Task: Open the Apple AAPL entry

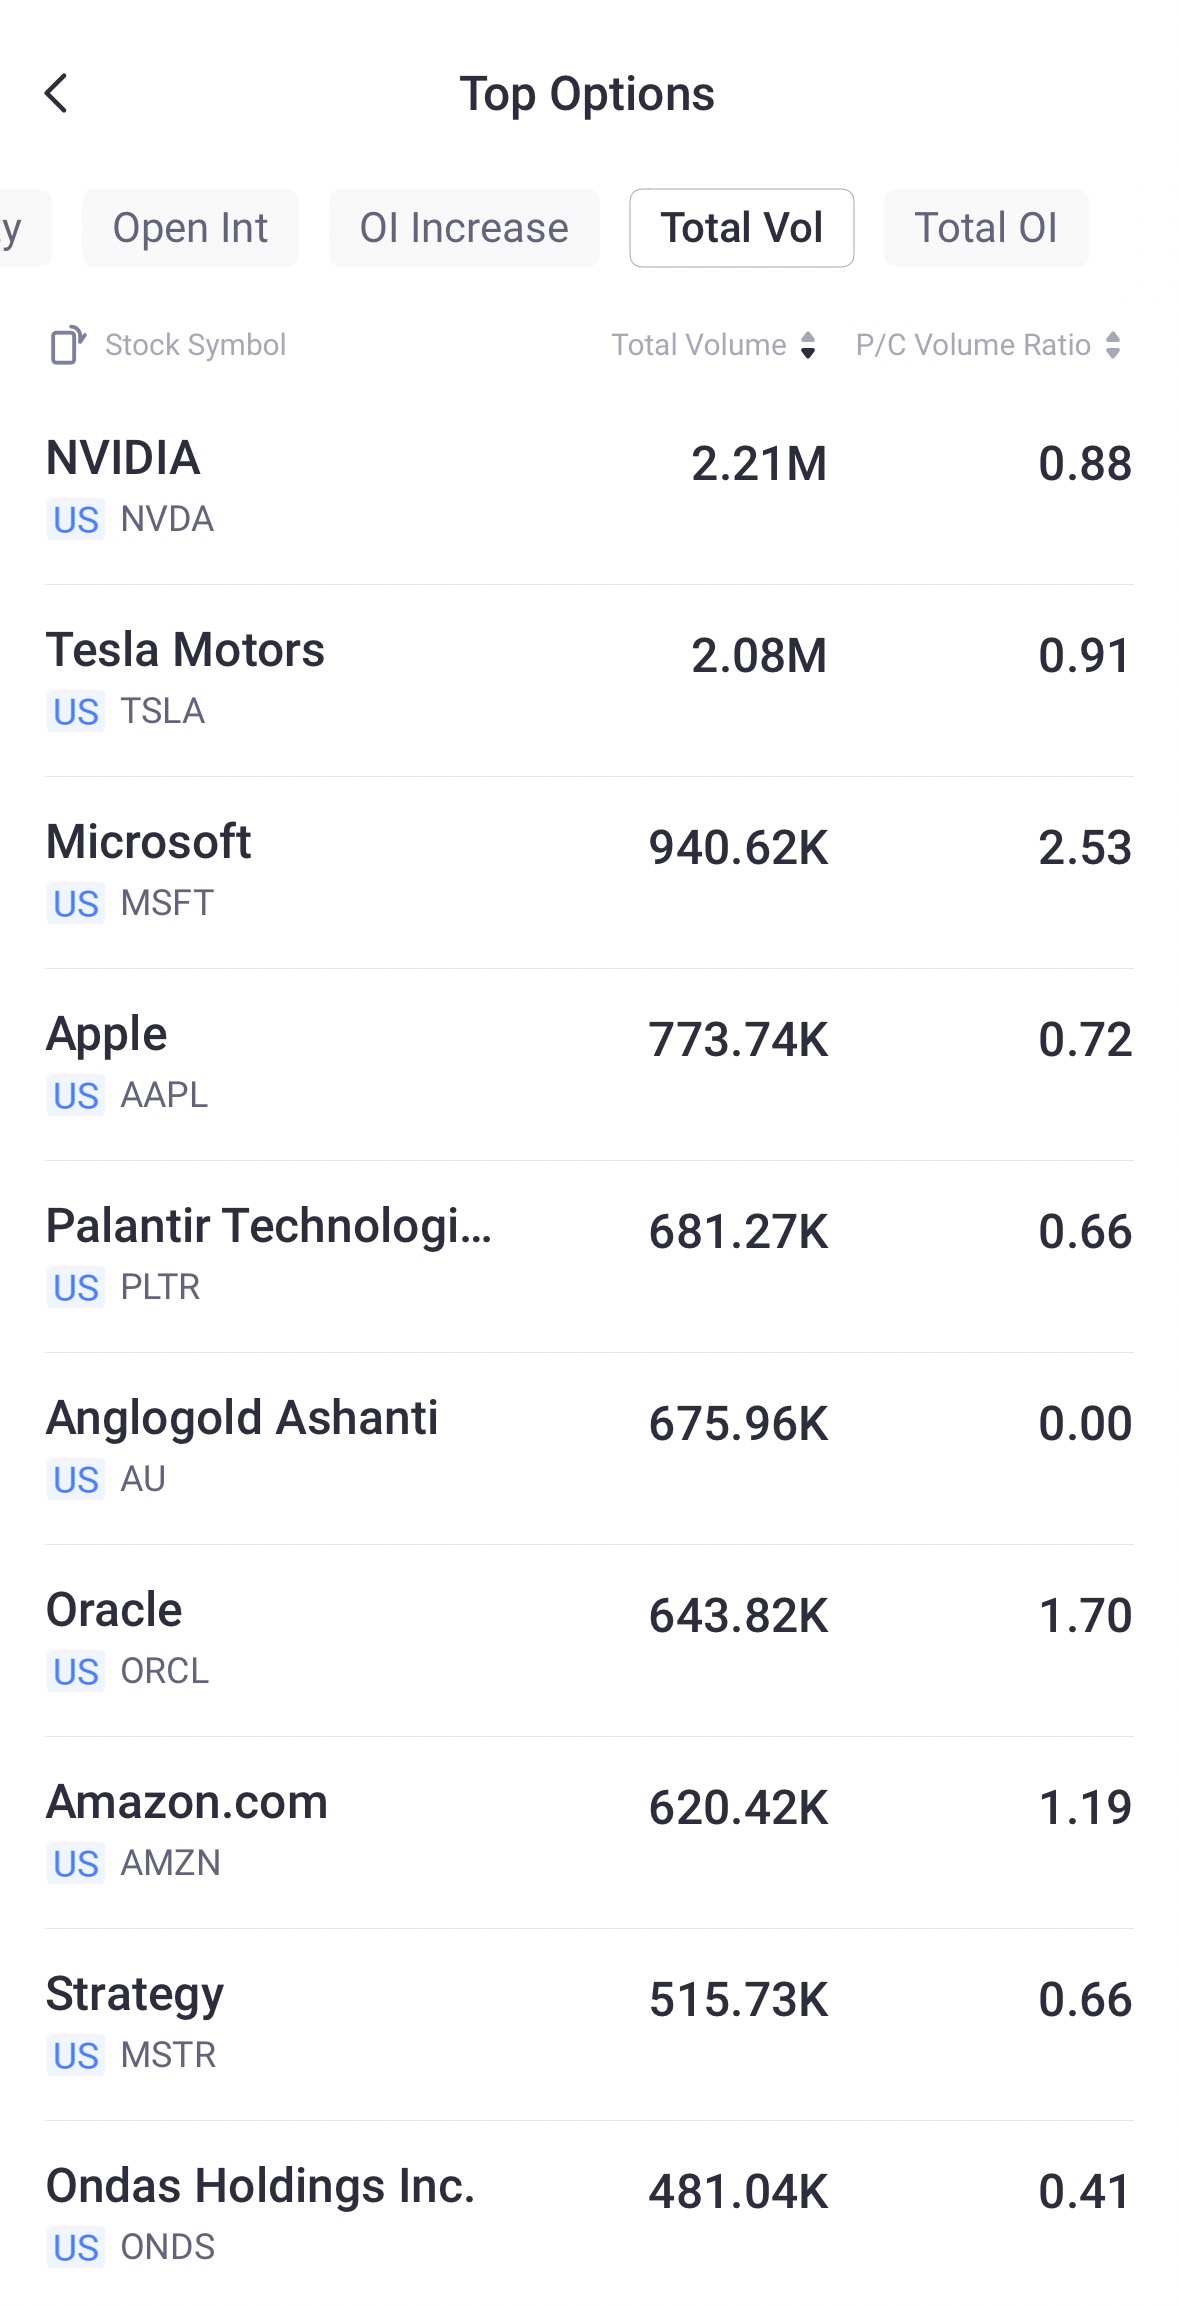Action: [x=589, y=1063]
